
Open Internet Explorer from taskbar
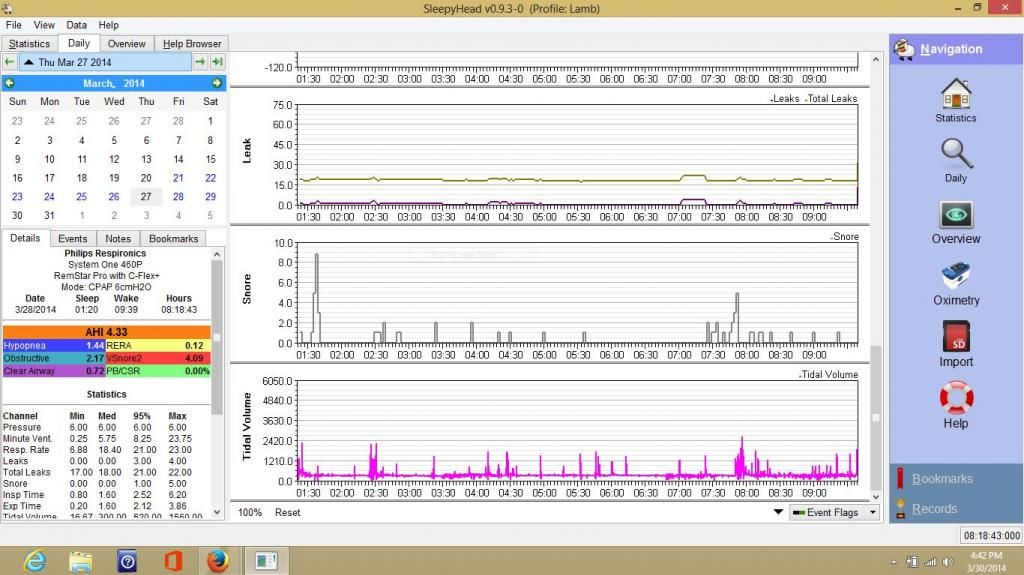coord(35,561)
